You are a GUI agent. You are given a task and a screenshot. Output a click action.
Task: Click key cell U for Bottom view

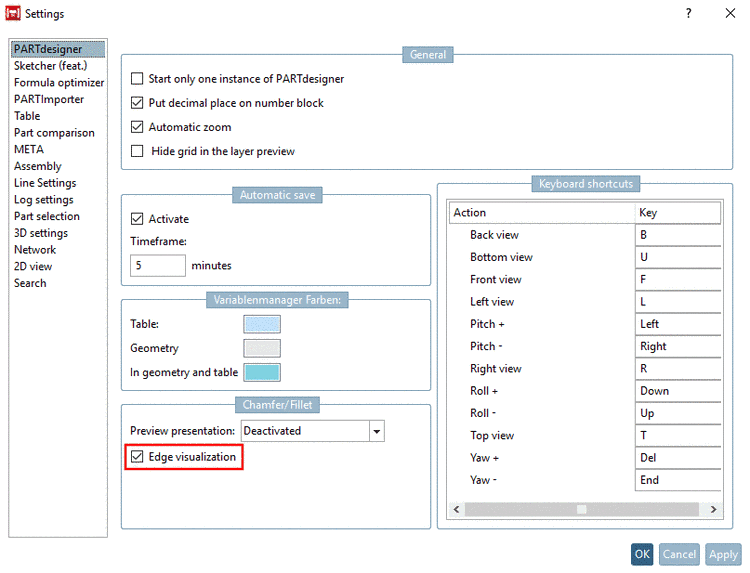[678, 257]
